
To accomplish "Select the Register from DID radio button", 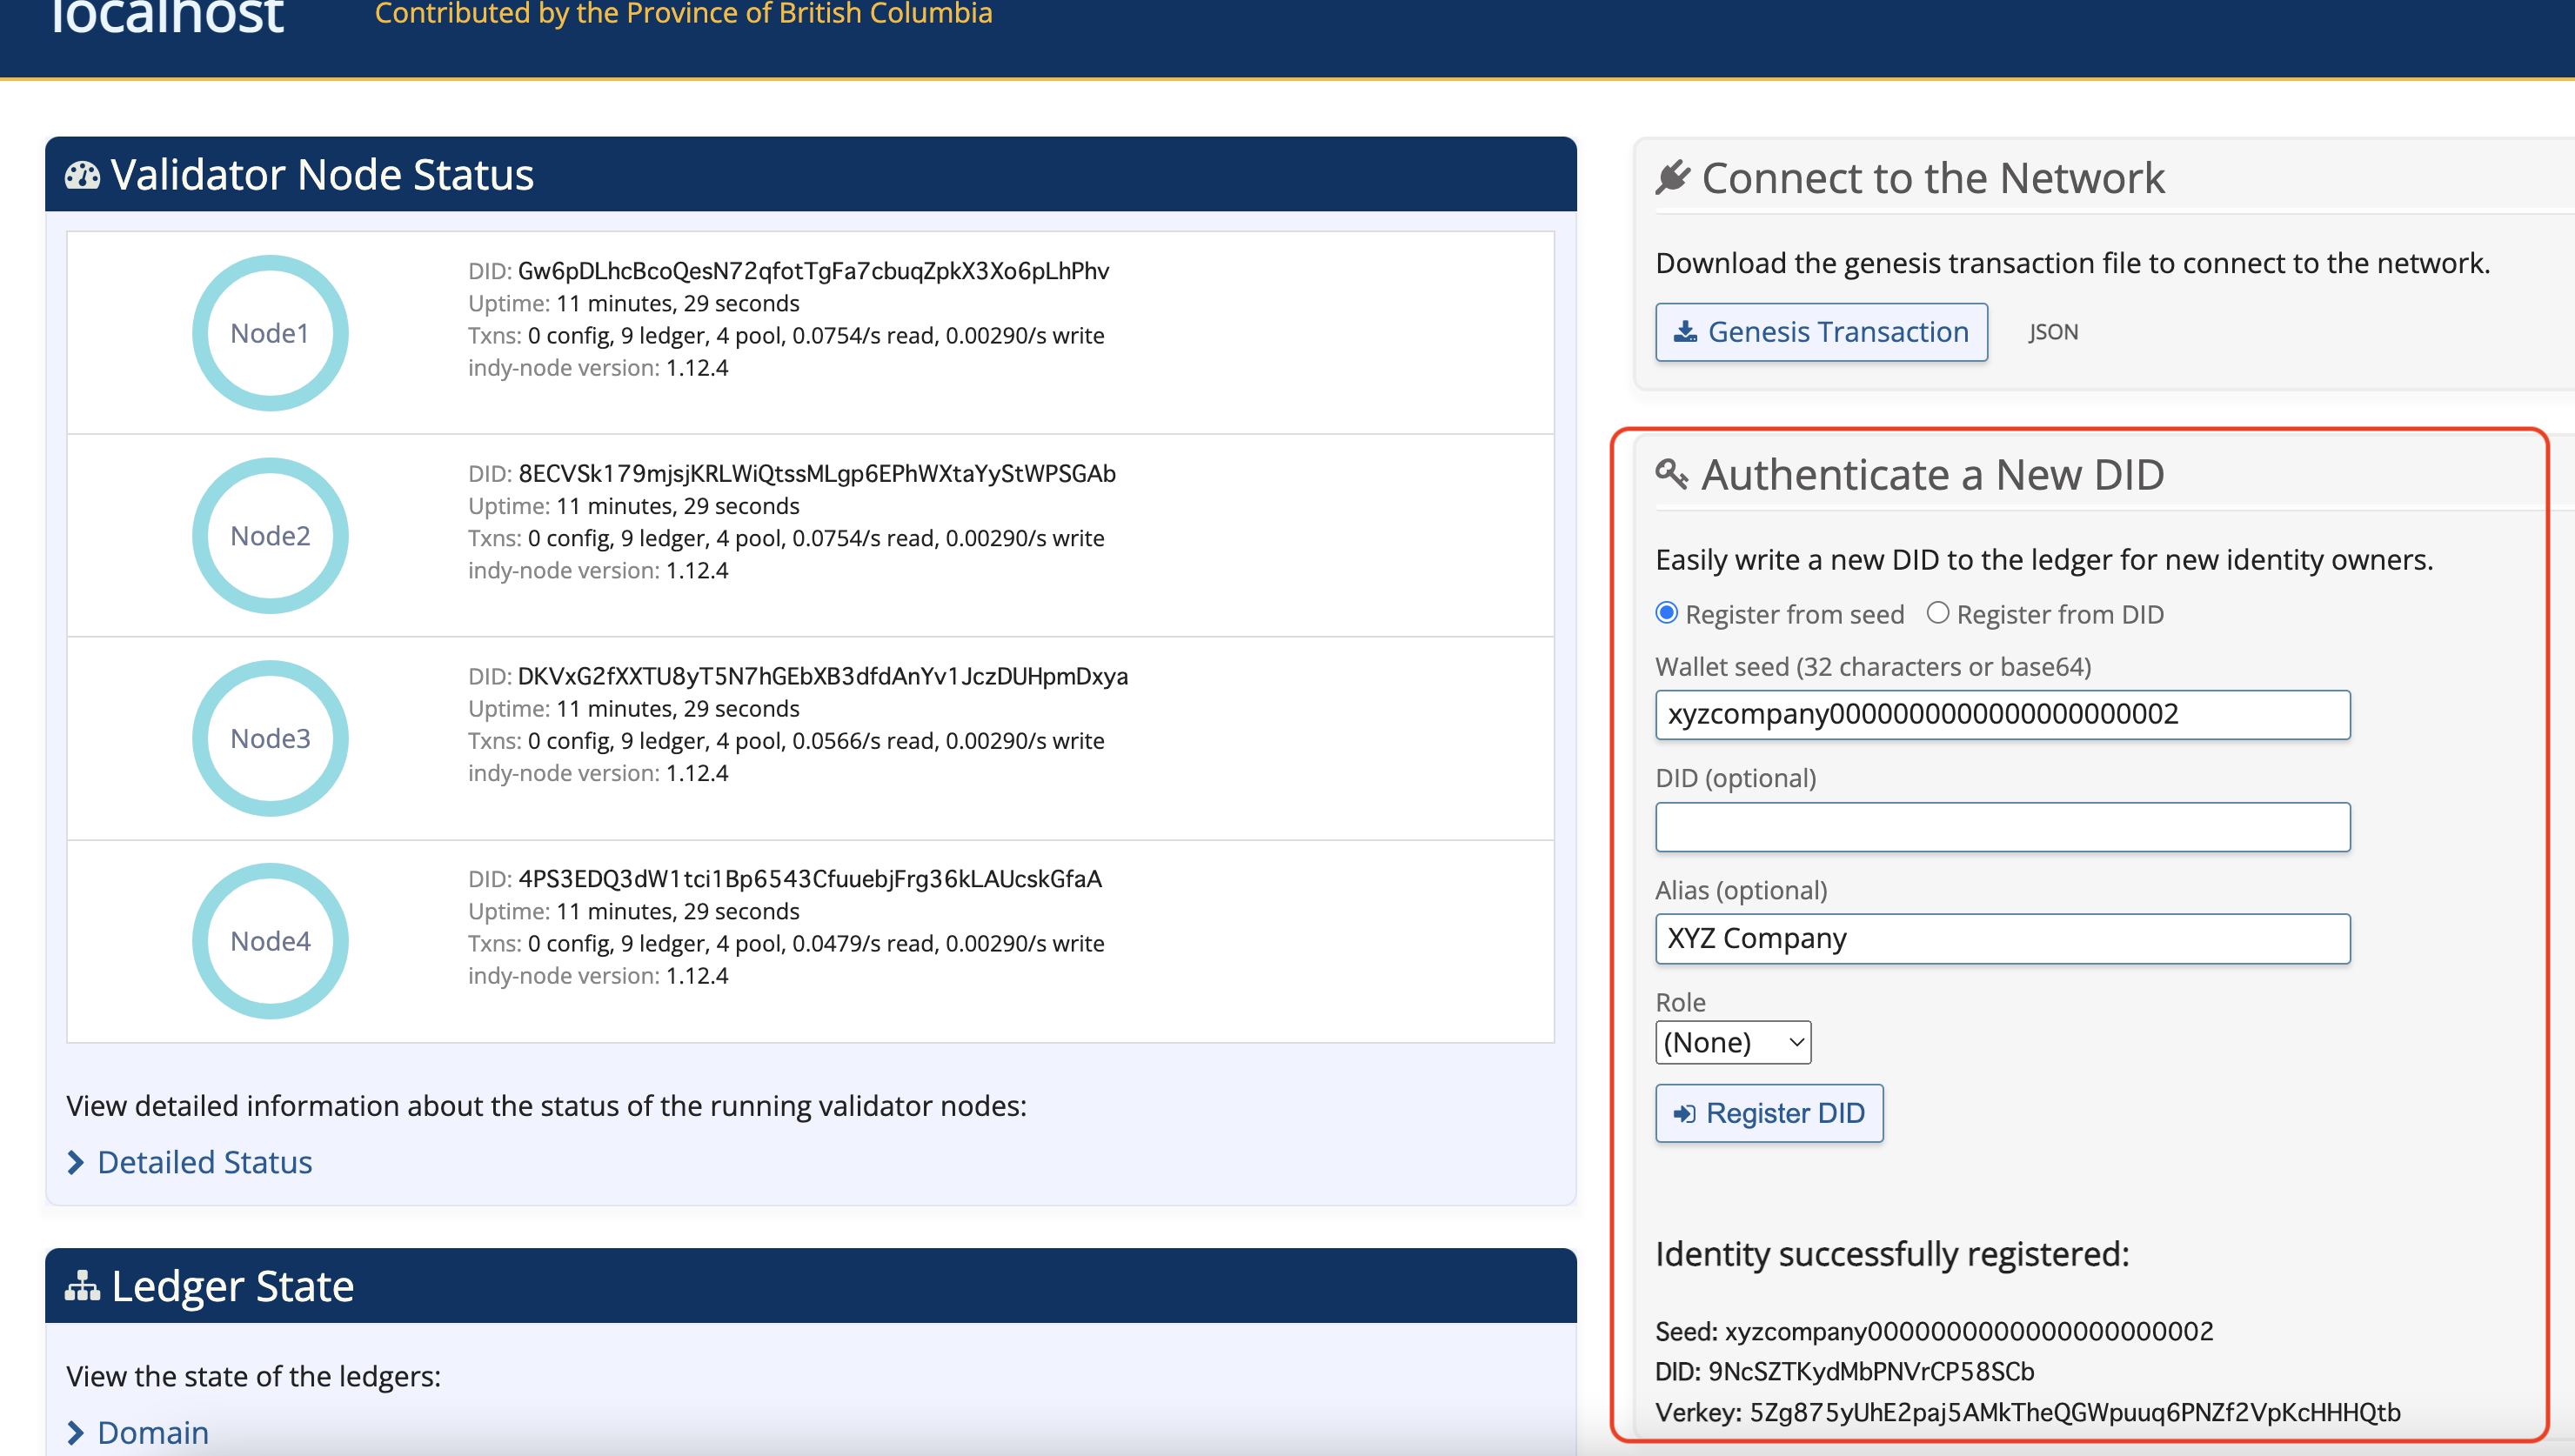I will (x=1938, y=613).
